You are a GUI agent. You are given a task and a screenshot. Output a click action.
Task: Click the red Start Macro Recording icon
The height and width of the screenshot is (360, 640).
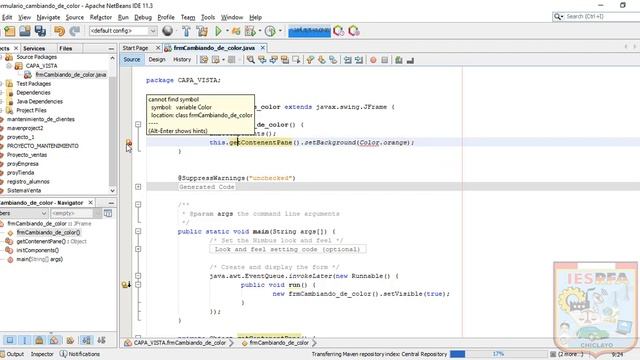[373, 60]
